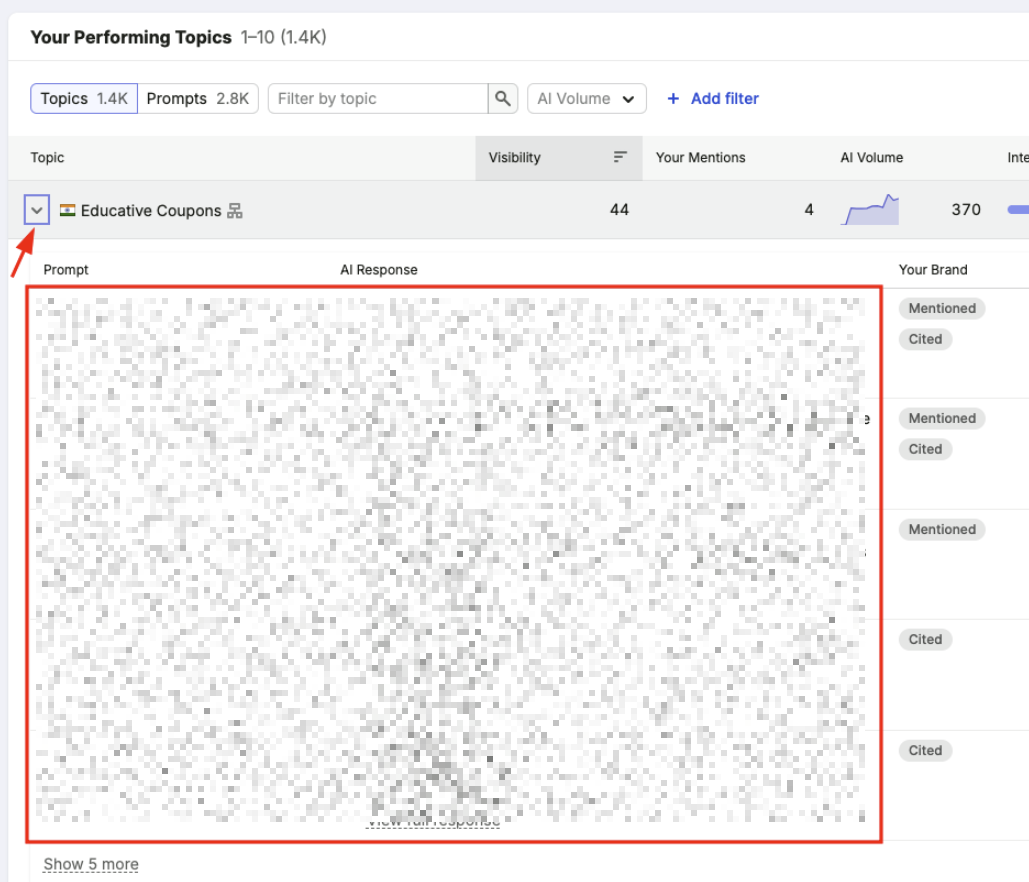Click the first row's Mentioned tag
Viewport: 1029px width, 882px height.
click(942, 308)
